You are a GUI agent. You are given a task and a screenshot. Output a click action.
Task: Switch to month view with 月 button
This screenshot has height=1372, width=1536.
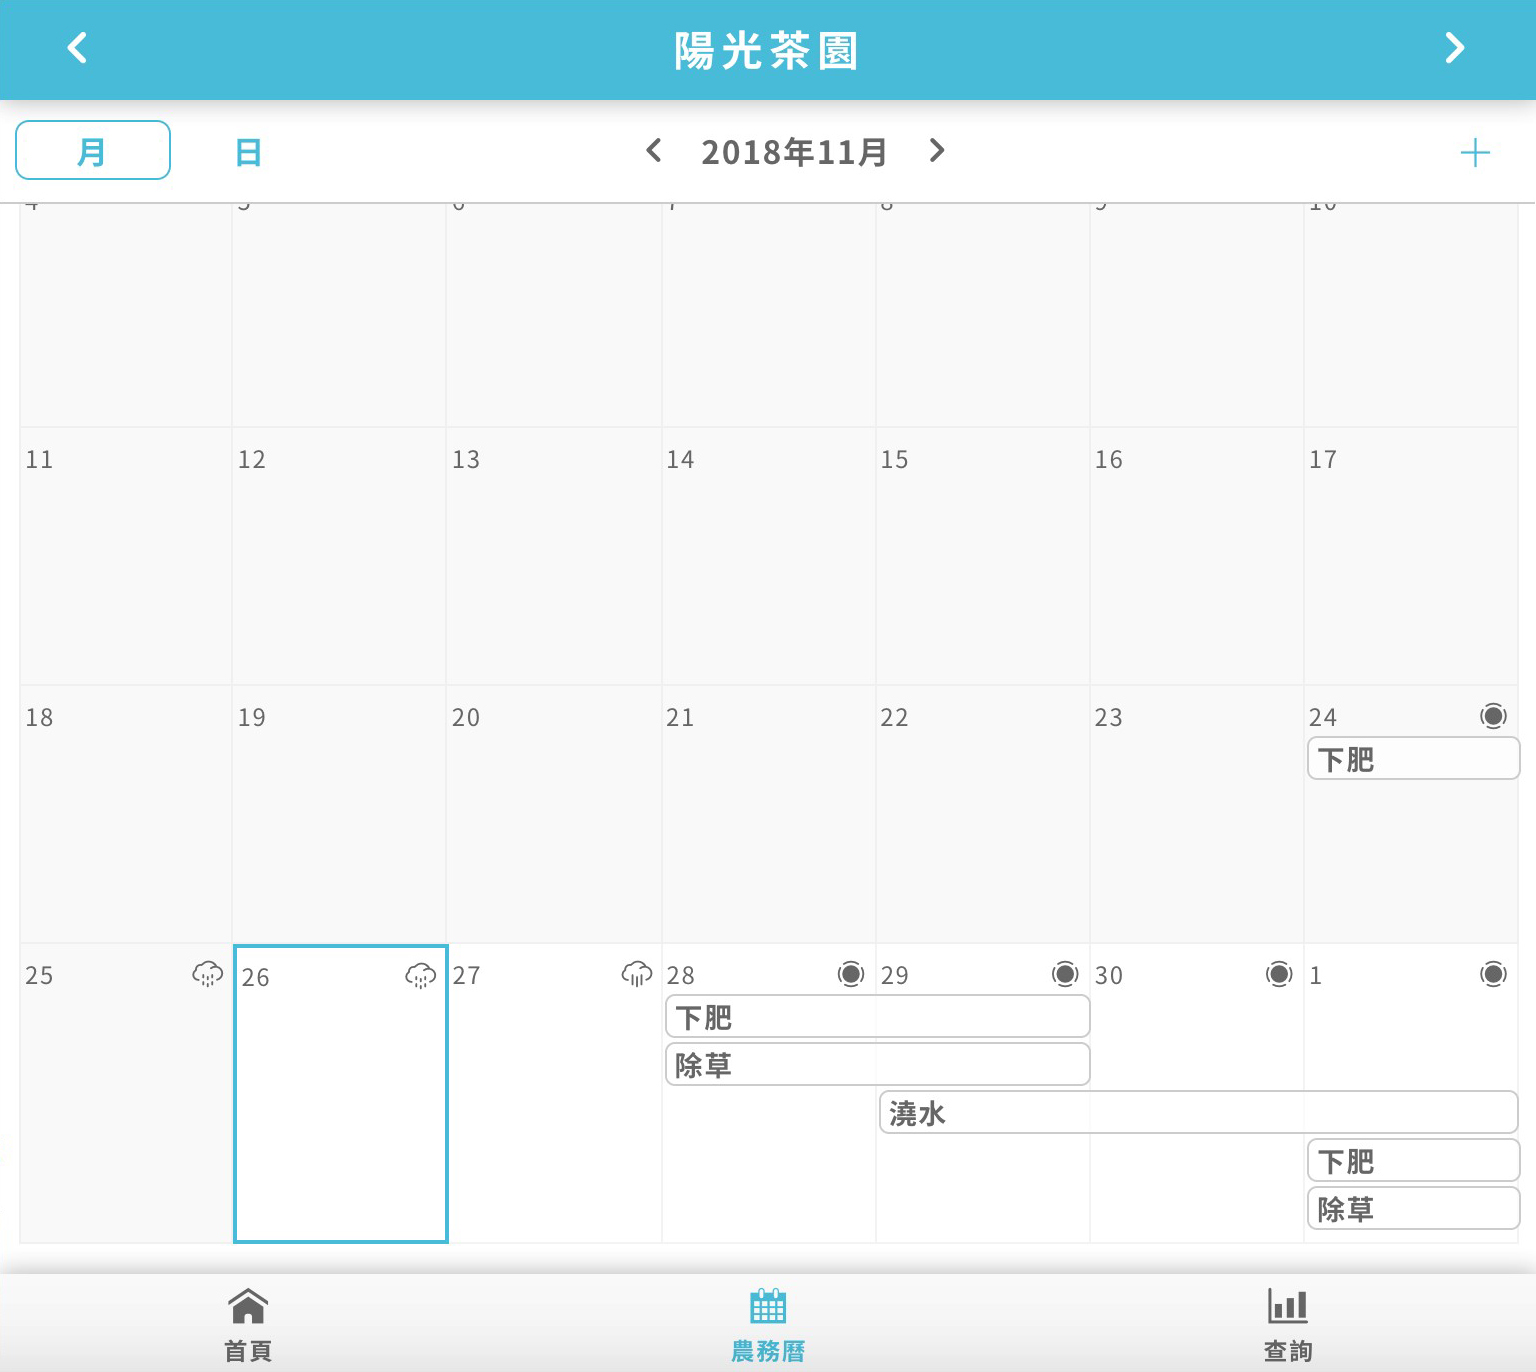93,151
